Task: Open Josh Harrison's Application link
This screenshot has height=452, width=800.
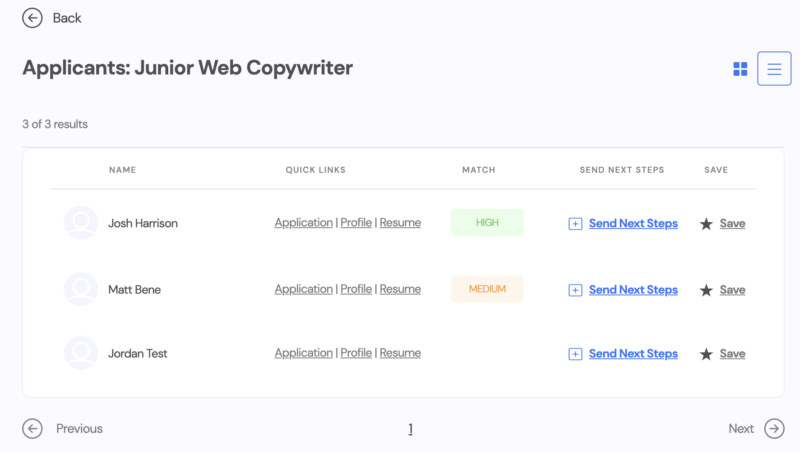Action: [303, 223]
